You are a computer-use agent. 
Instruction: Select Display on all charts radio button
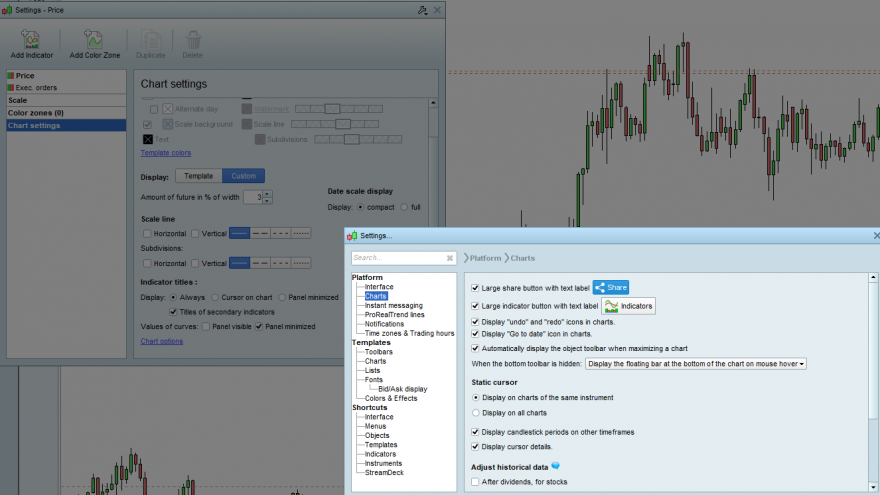tap(476, 412)
